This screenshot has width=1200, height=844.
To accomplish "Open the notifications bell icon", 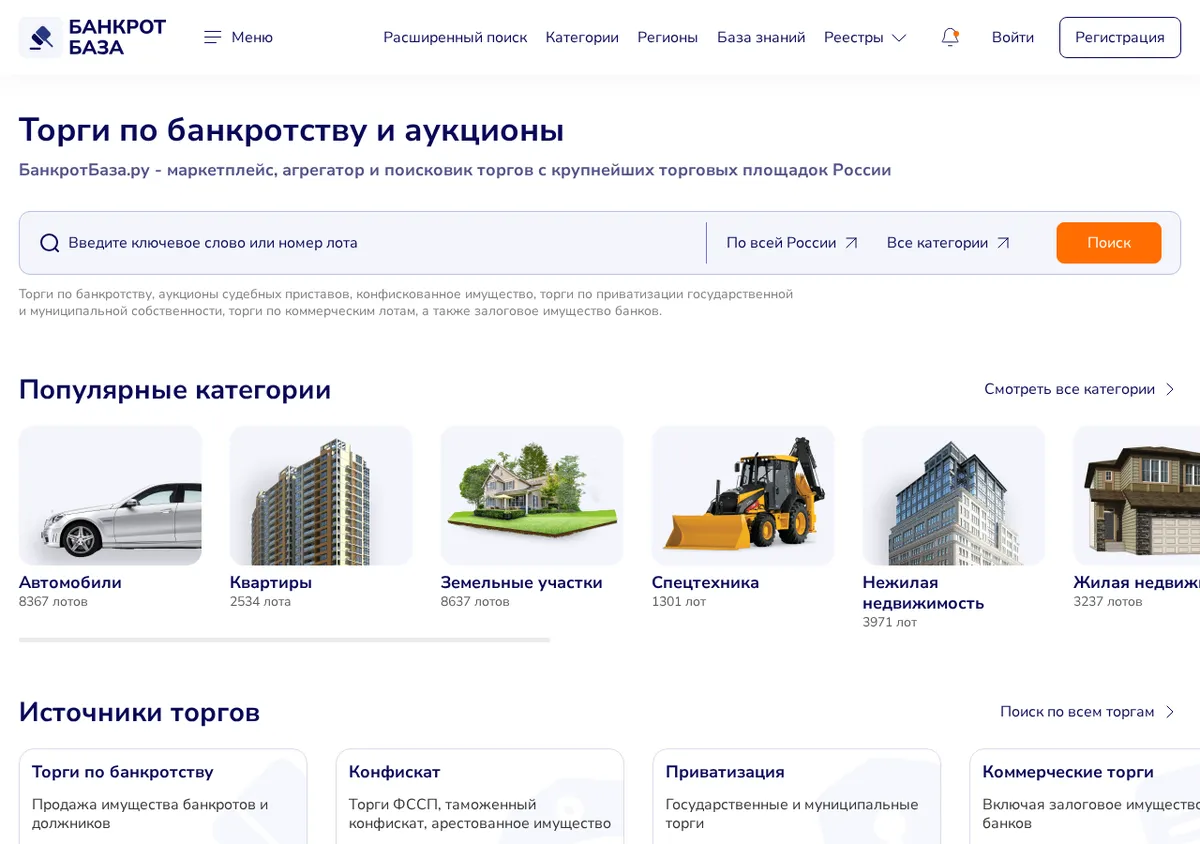I will coord(950,37).
